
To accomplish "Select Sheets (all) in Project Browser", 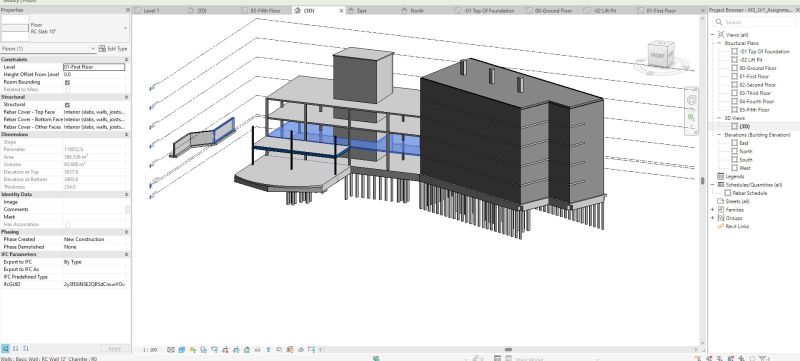I will [x=737, y=201].
